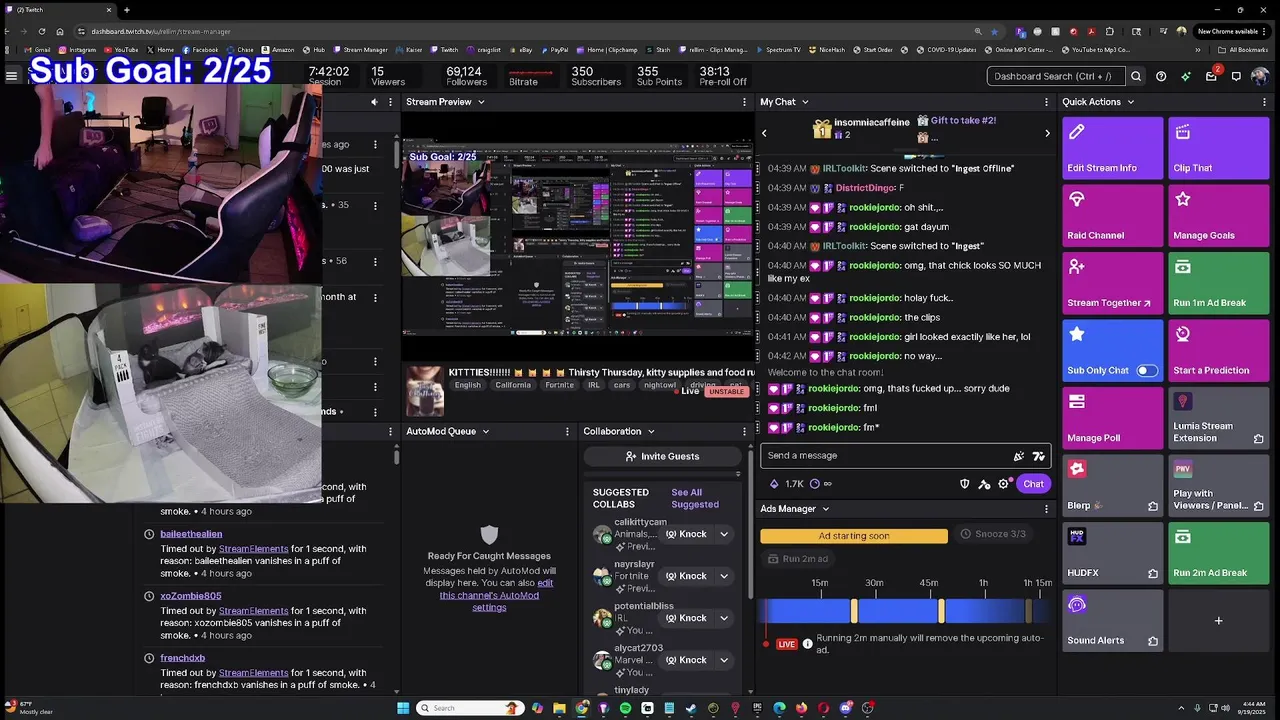
Task: Open the shield mod tools icon in chat
Action: [964, 484]
